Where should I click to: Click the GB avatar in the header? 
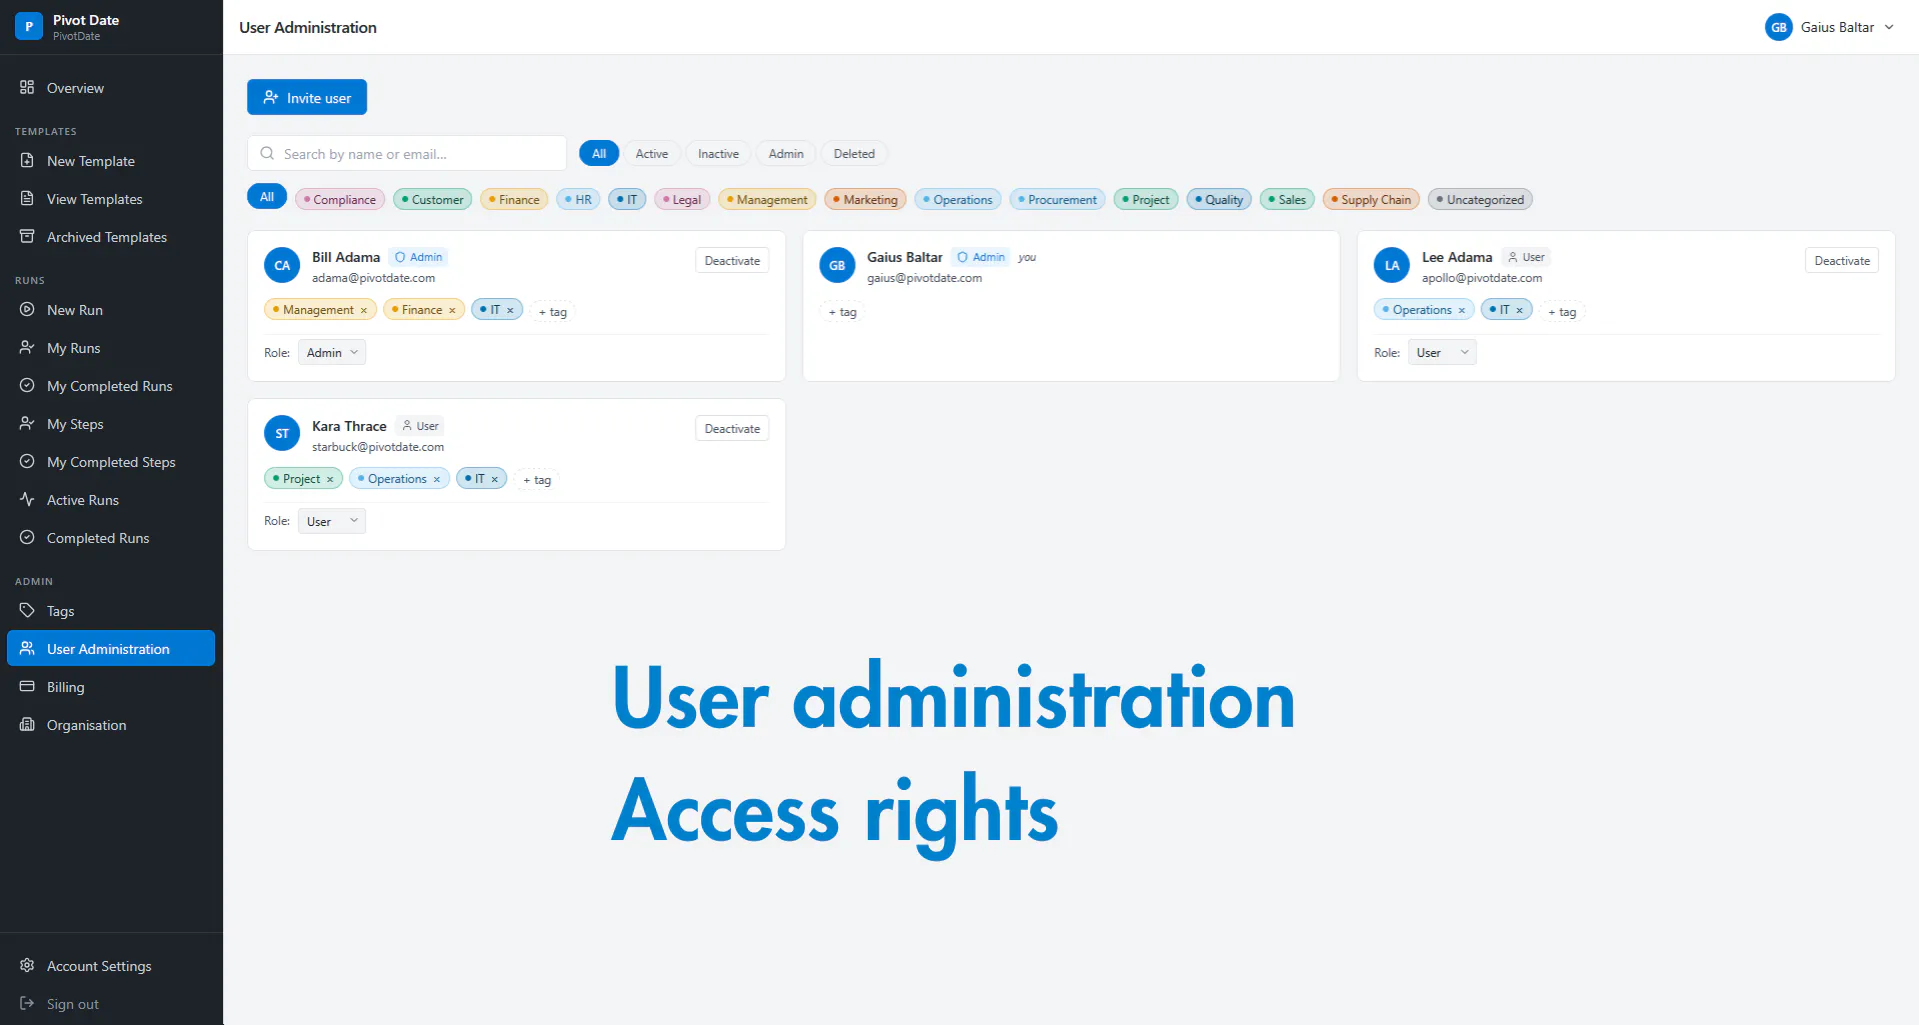coord(1778,27)
